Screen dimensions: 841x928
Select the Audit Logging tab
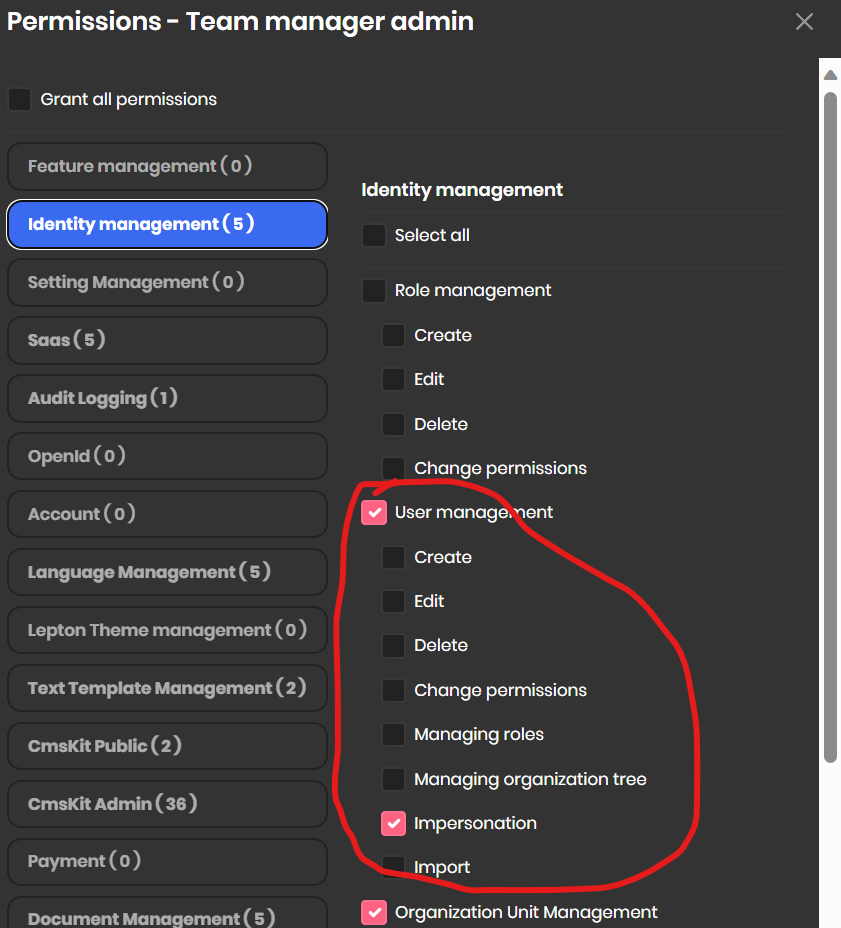point(167,399)
